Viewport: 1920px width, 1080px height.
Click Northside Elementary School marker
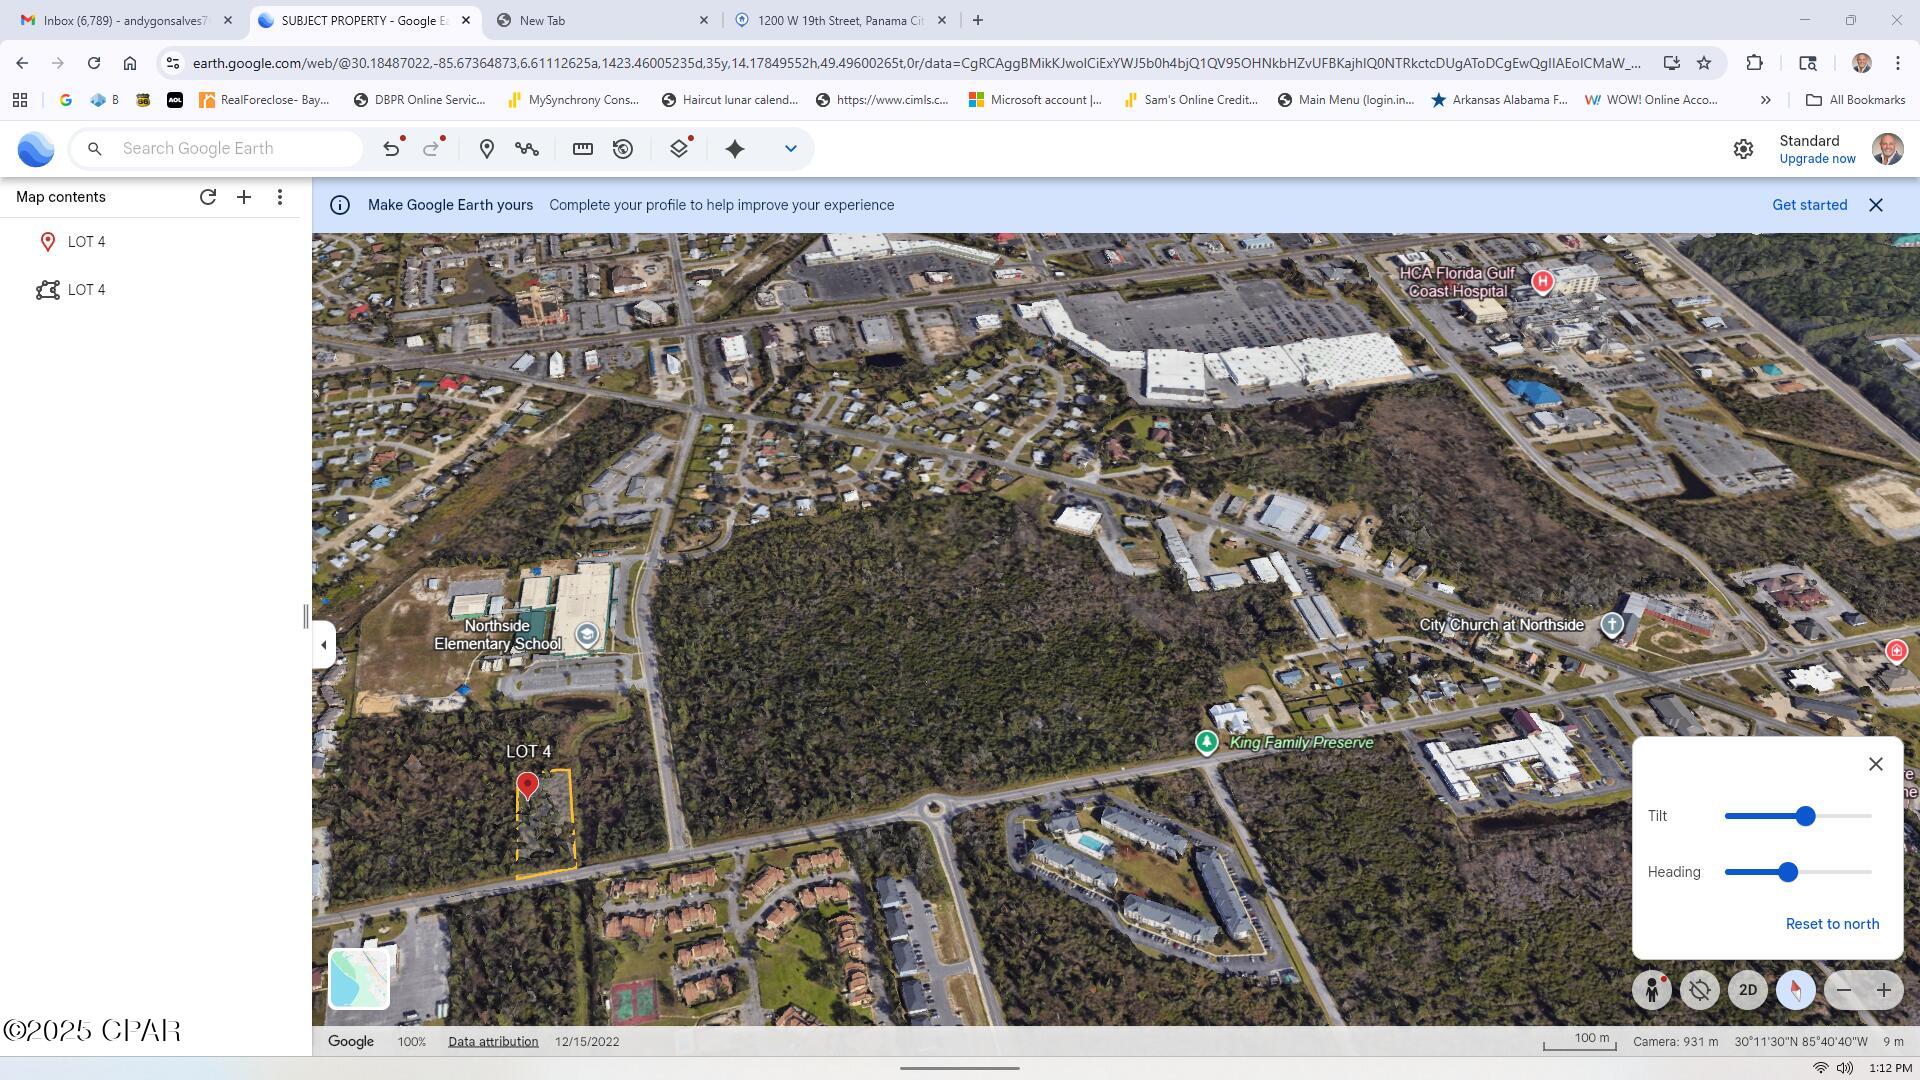(x=587, y=635)
